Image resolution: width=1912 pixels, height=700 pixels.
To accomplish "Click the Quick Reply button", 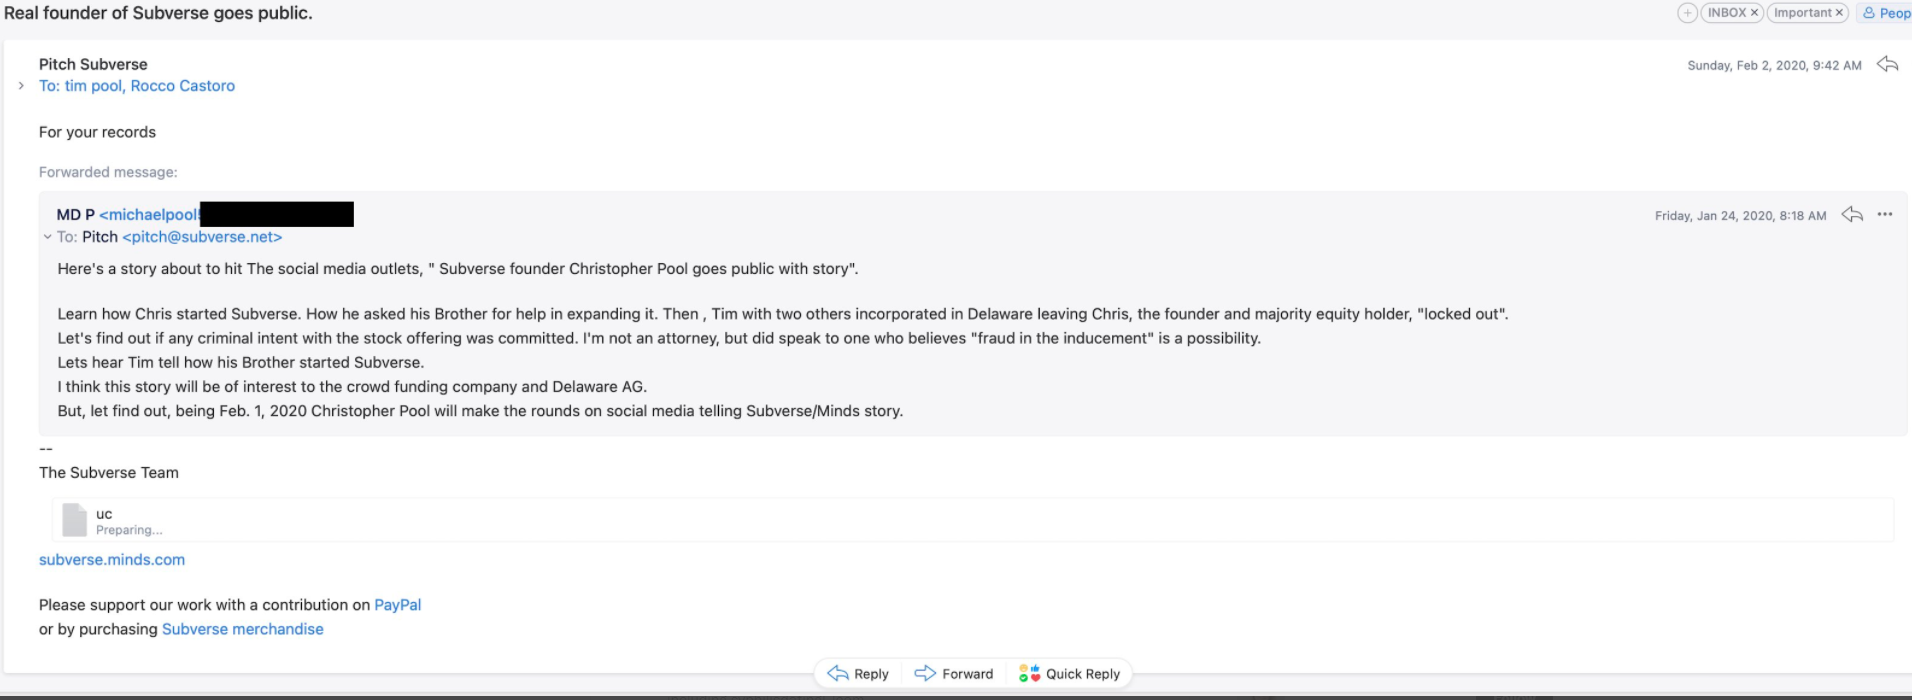I will 1069,674.
